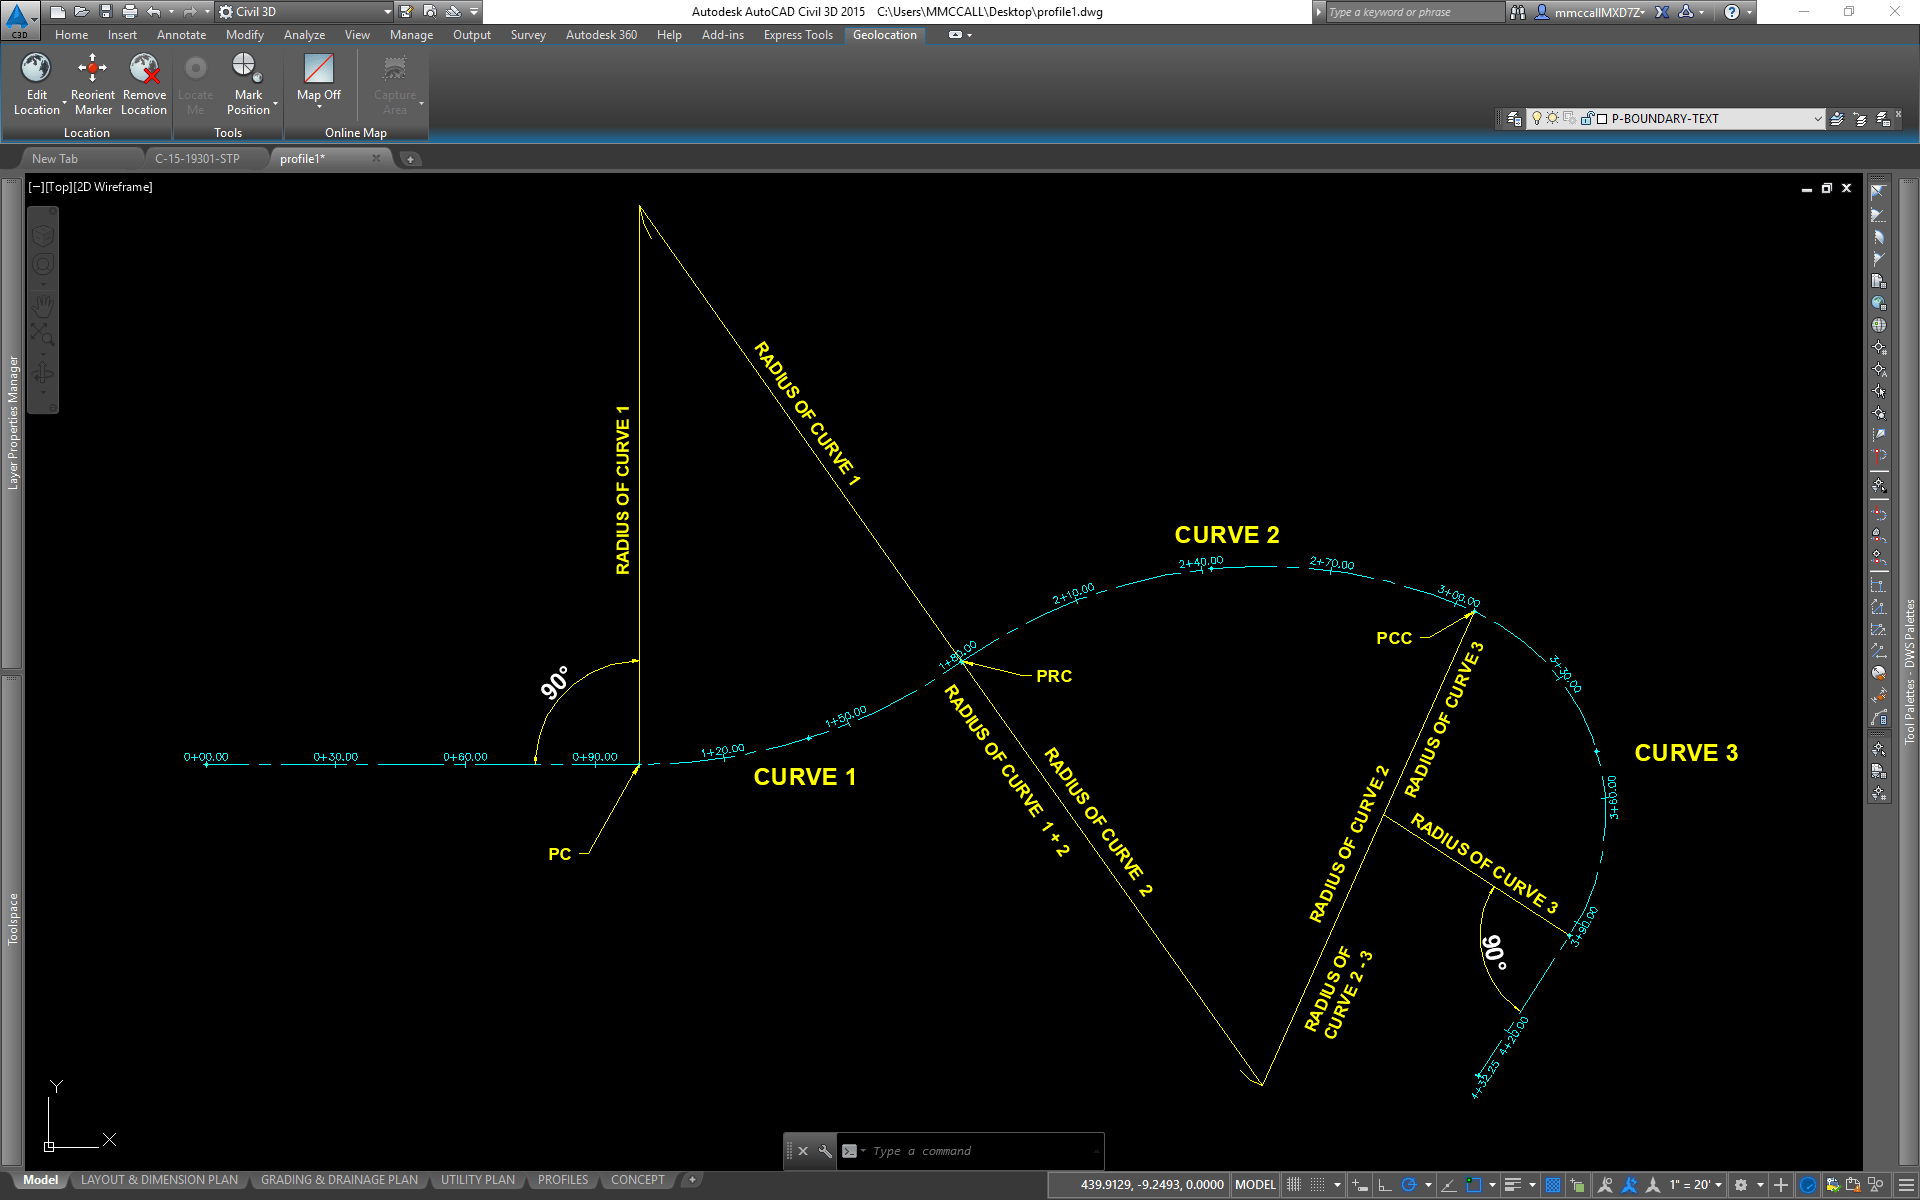The width and height of the screenshot is (1920, 1200).
Task: Open Layer Properties Manager icon in layer toolbar
Action: (1514, 119)
